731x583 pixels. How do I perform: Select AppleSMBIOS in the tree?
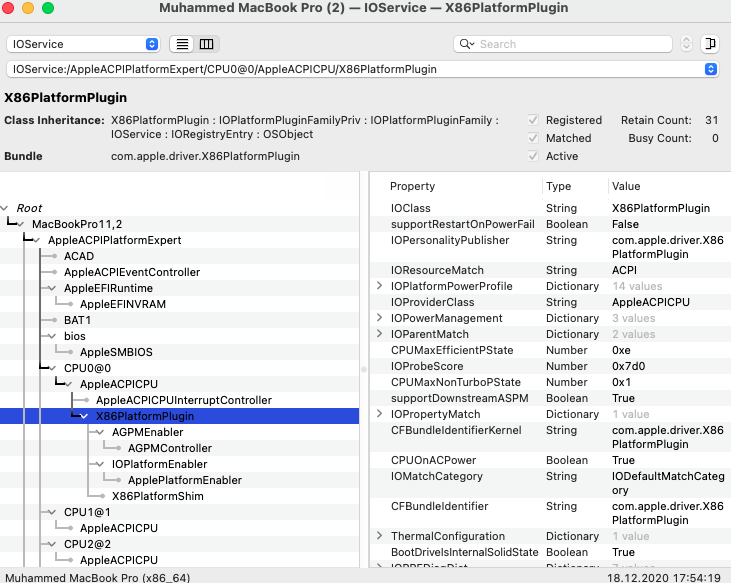point(117,352)
